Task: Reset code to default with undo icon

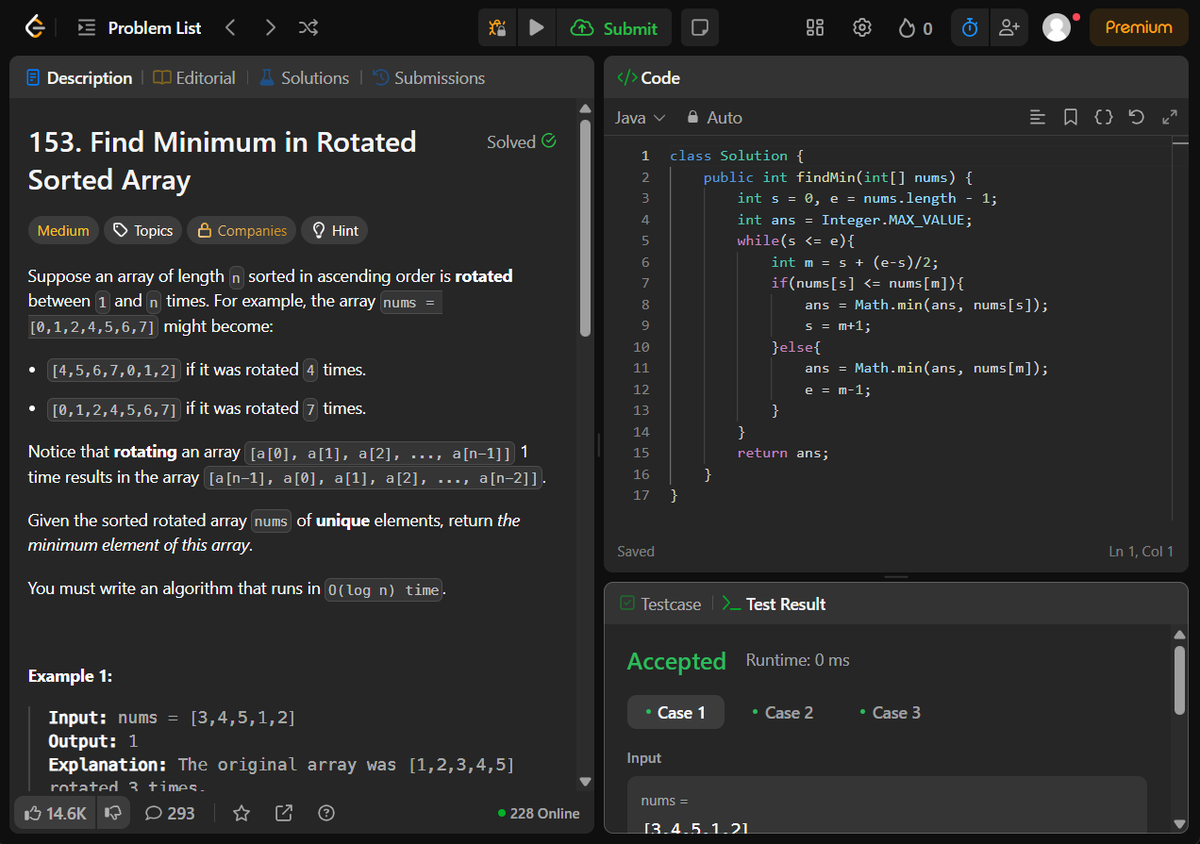Action: [1136, 118]
